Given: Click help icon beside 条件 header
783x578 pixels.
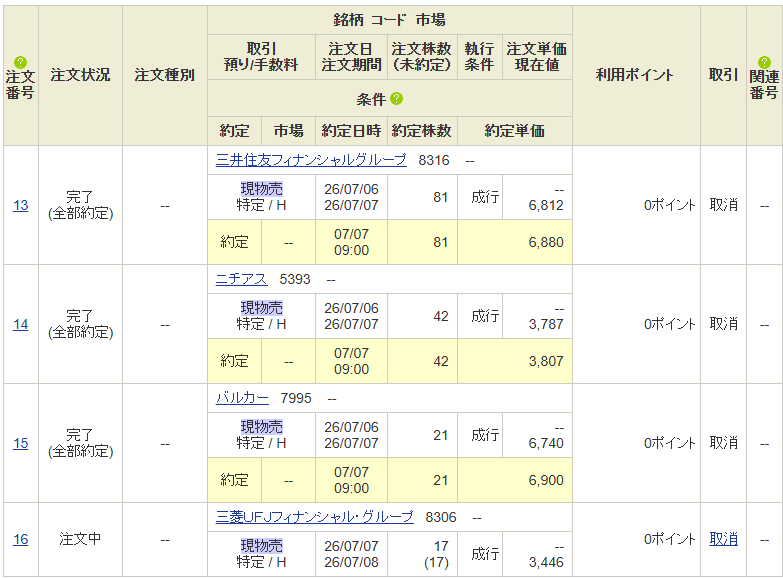Looking at the screenshot, I should (x=396, y=99).
